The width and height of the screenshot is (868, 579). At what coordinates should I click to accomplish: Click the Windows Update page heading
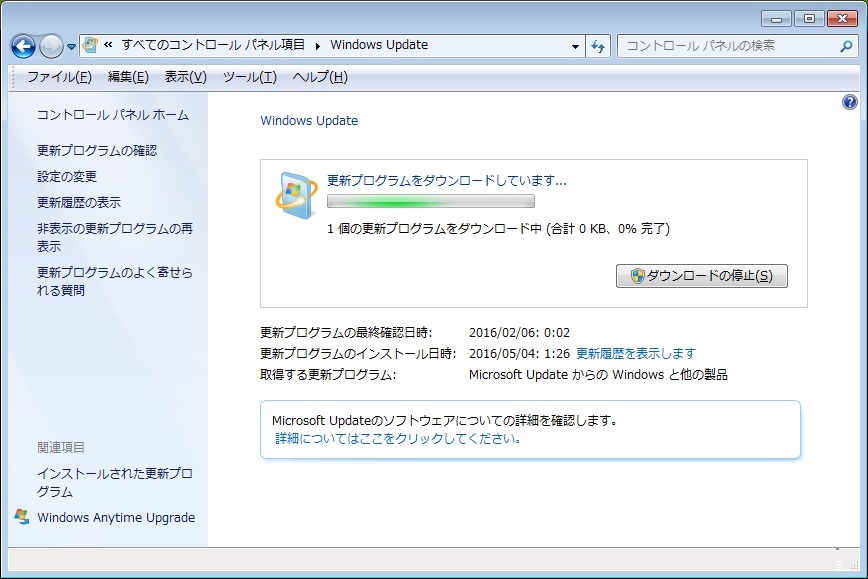tap(309, 121)
